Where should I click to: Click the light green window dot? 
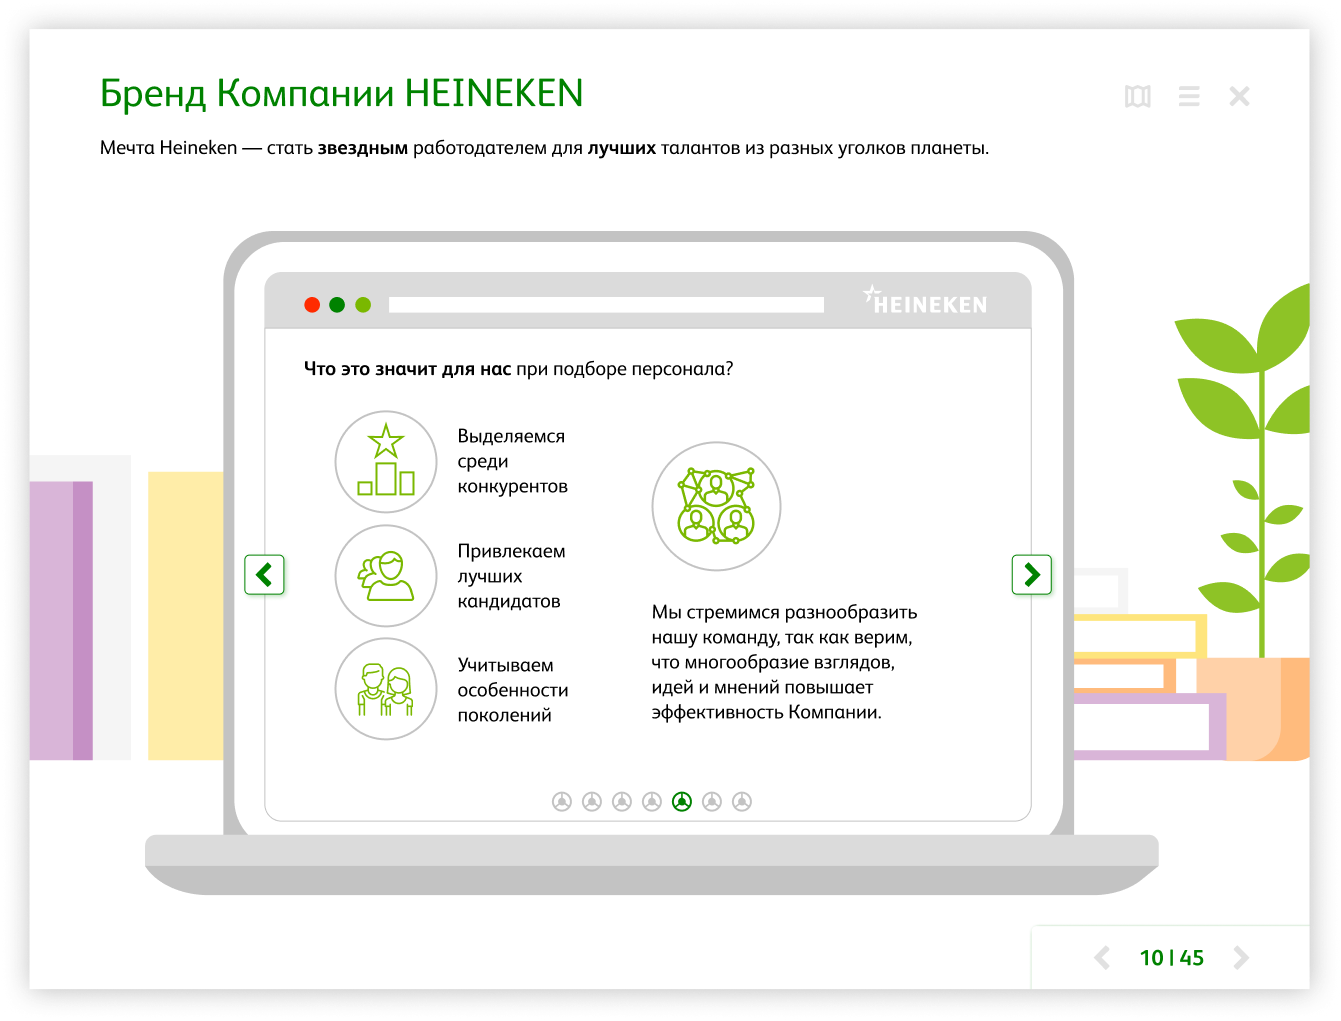pos(363,305)
